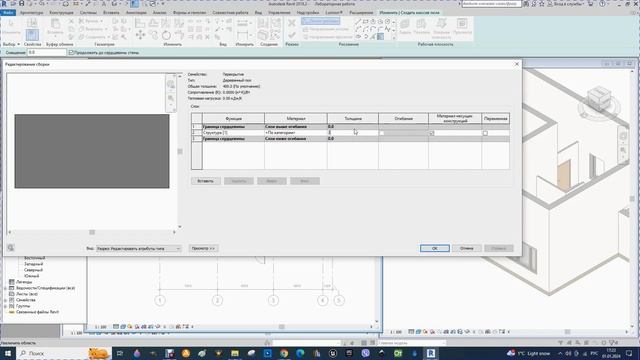Click the 3D view horizontal scrollbar thumb

click(x=567, y=332)
